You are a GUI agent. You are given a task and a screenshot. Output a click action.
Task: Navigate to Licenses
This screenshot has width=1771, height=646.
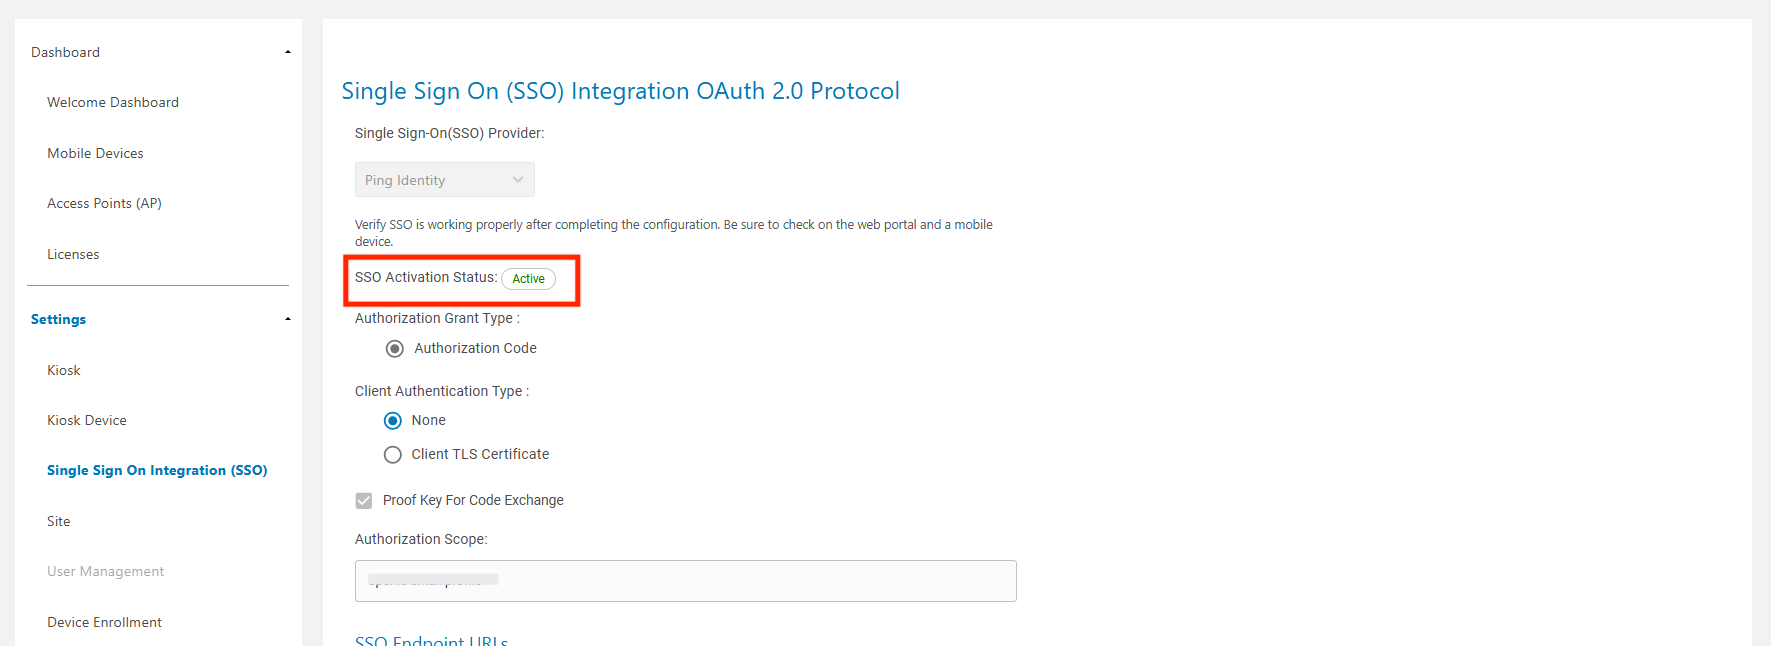(73, 254)
